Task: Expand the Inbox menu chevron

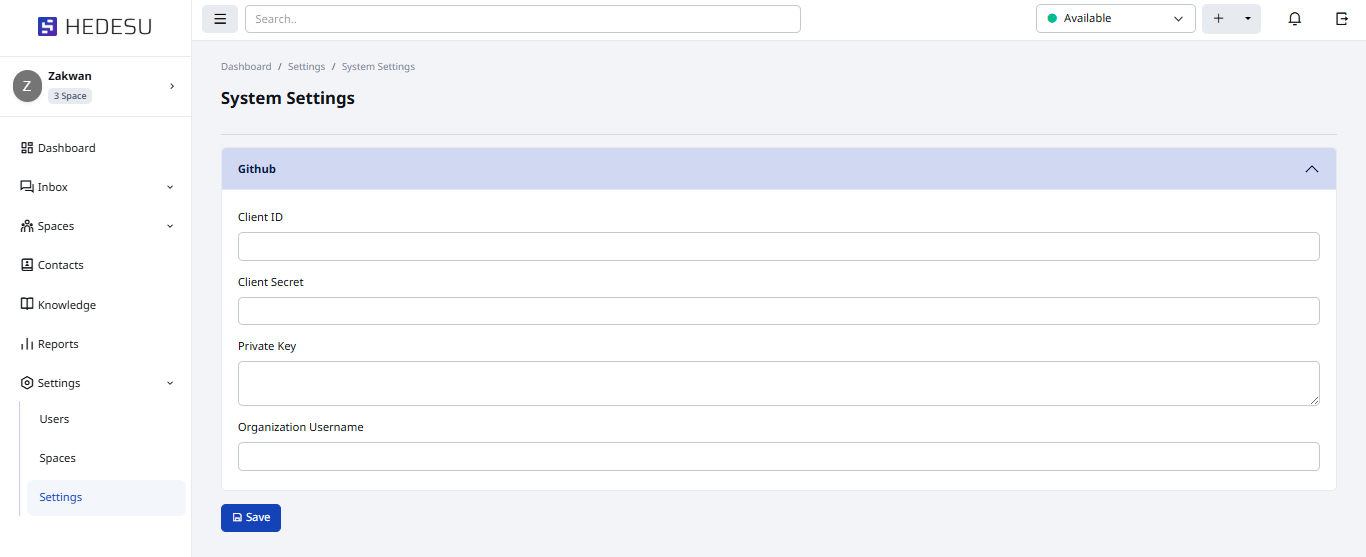Action: pyautogui.click(x=170, y=187)
